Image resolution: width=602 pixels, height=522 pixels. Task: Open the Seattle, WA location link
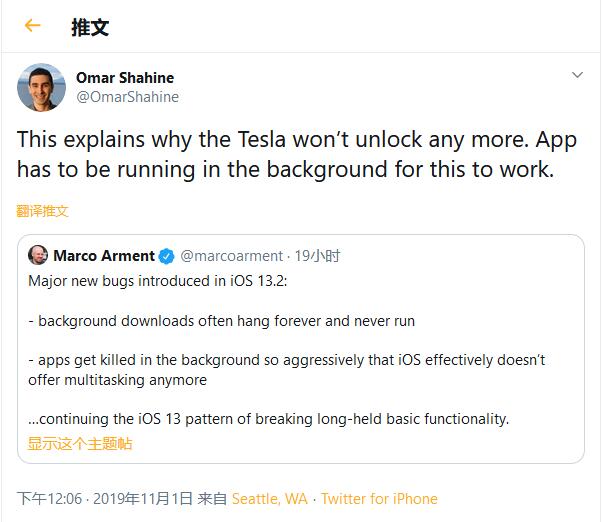coord(270,498)
